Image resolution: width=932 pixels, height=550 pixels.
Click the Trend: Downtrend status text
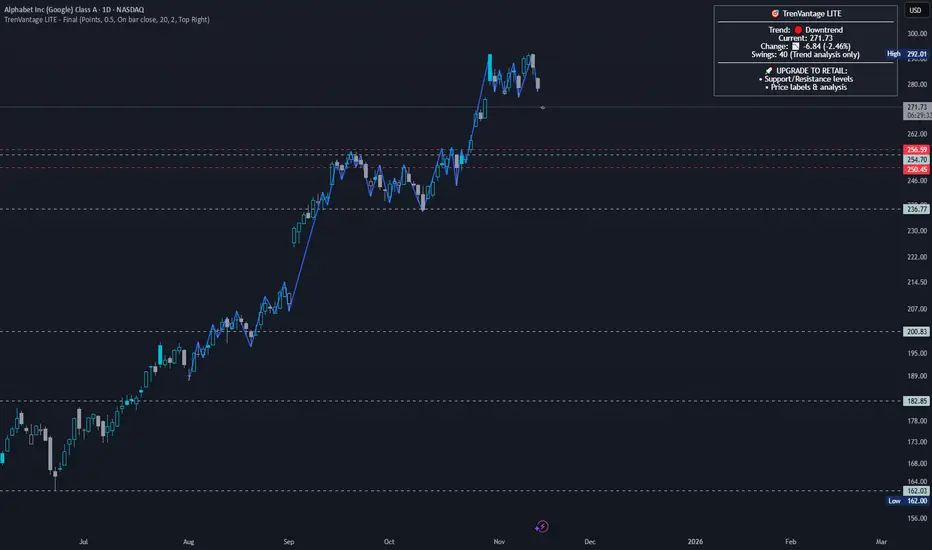click(x=805, y=30)
